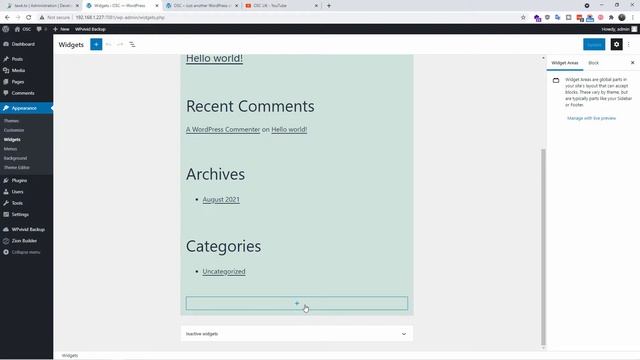Image resolution: width=640 pixels, height=360 pixels.
Task: Click the Undo arrow in Widgets toolbar
Action: (109, 44)
